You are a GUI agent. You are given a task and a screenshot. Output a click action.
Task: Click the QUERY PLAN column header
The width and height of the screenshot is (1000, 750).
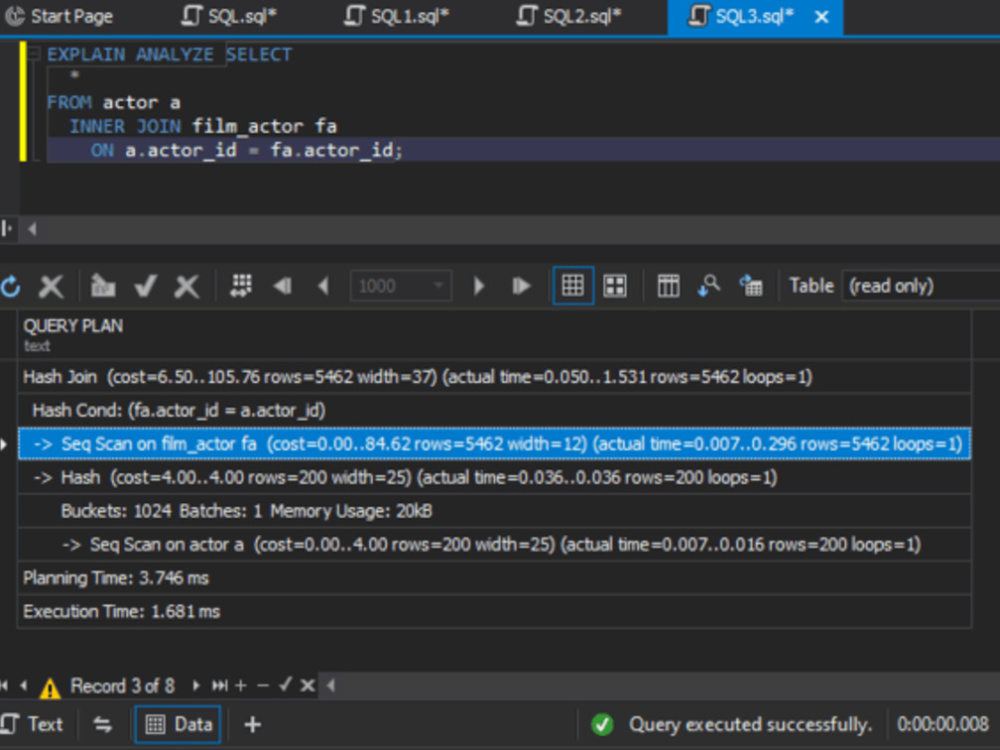(495, 334)
